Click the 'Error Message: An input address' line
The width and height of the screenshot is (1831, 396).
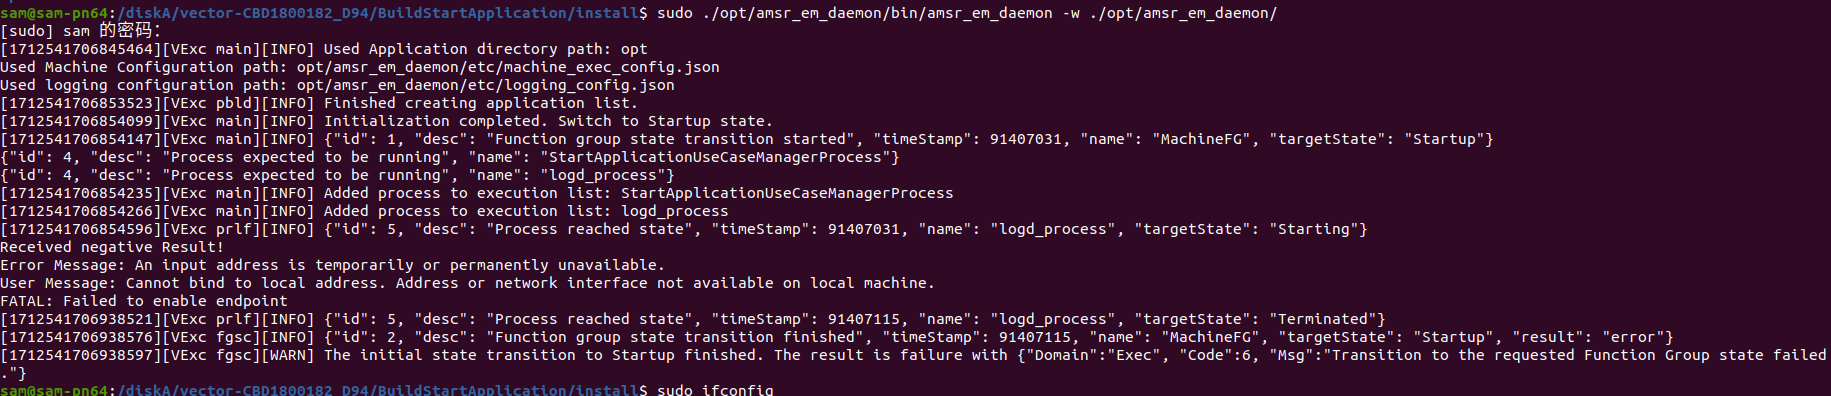tap(332, 265)
